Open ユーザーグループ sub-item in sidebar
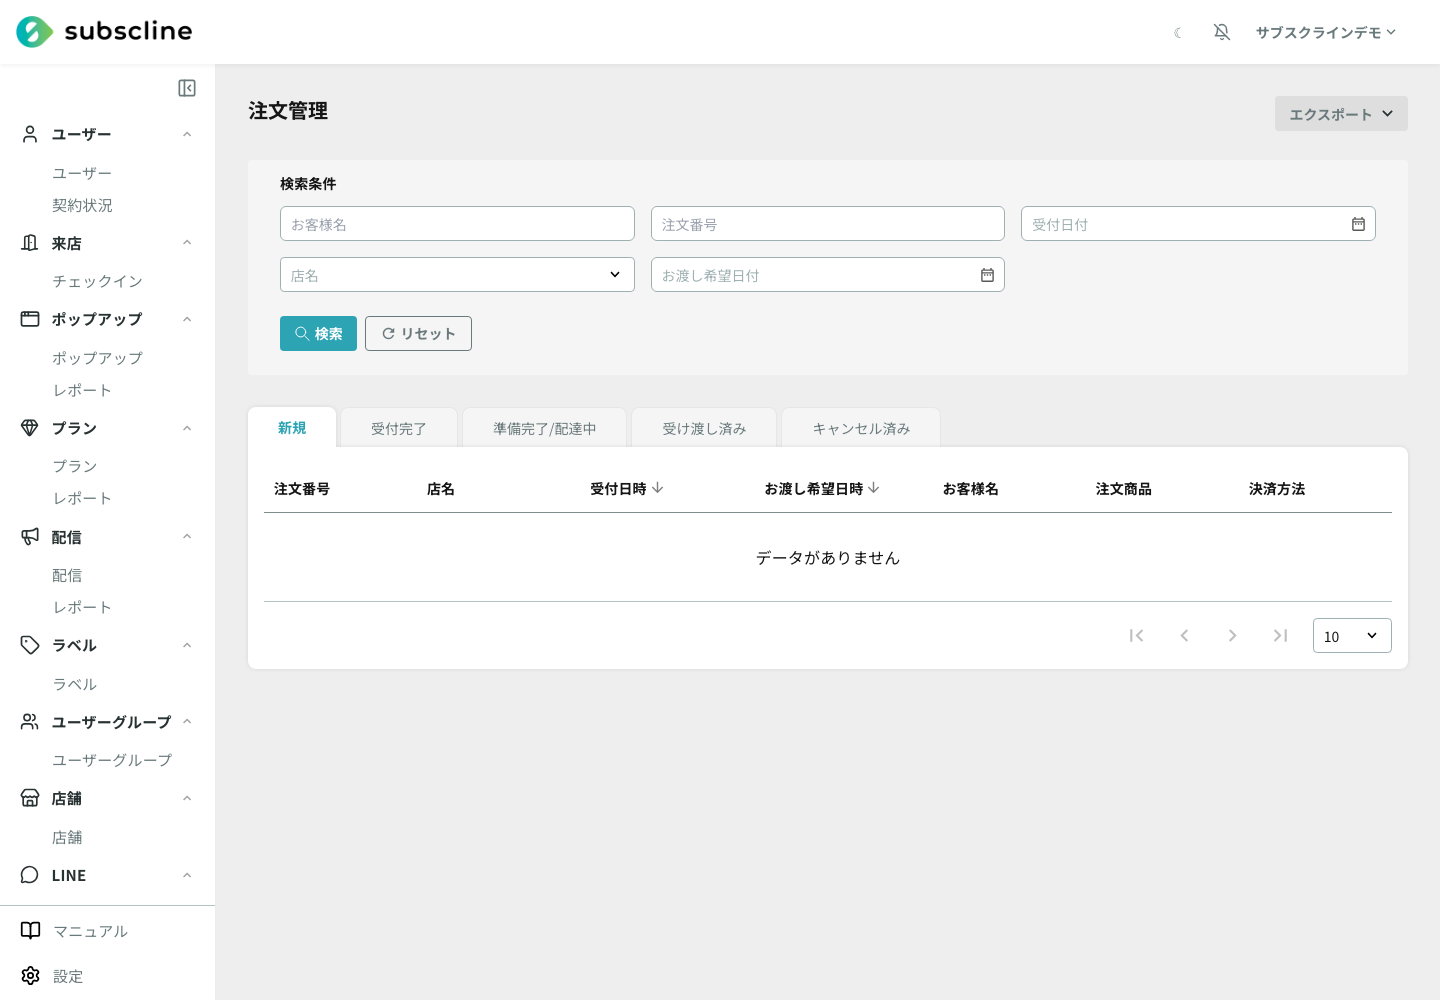1440x1000 pixels. [x=112, y=760]
